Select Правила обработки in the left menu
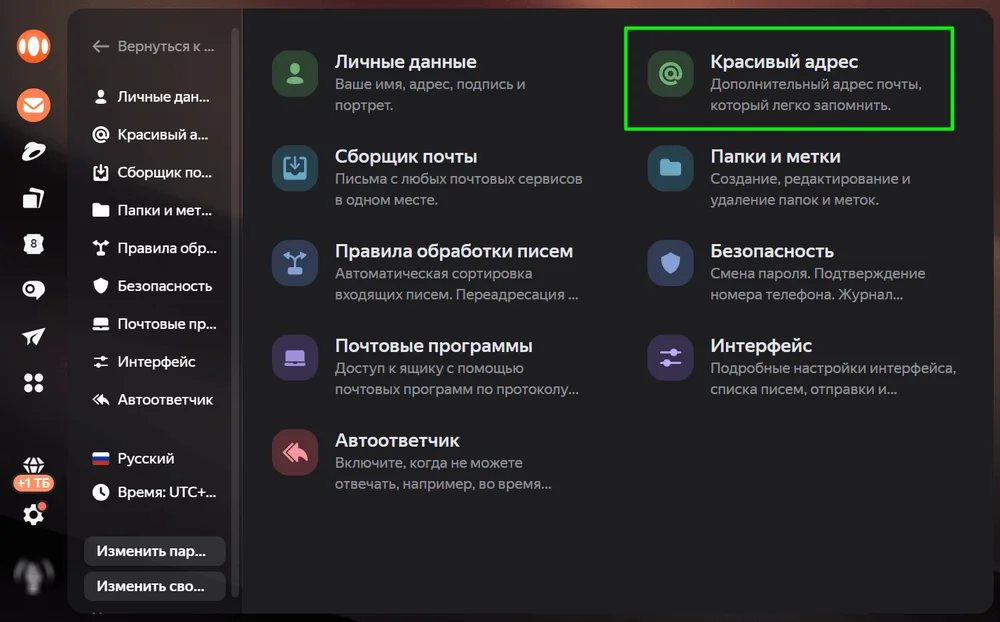Screen dimensions: 1000x622 154,248
